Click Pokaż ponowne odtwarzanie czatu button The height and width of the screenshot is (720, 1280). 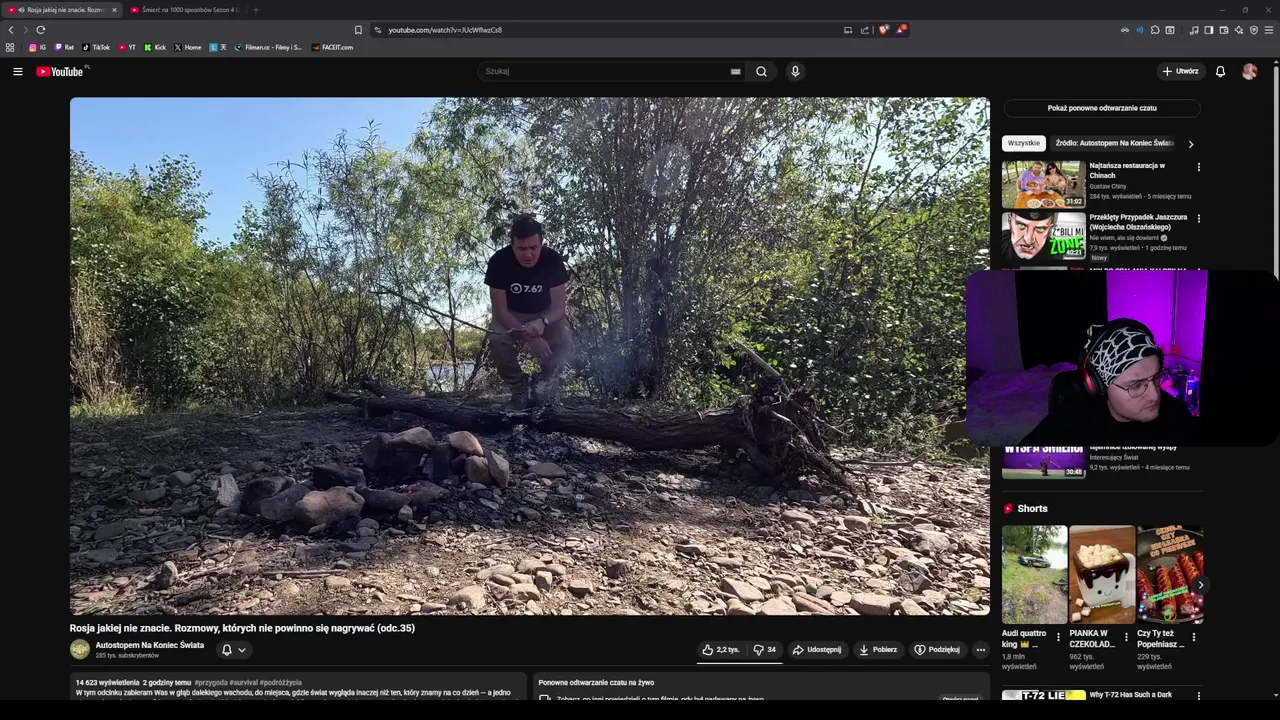(1102, 108)
